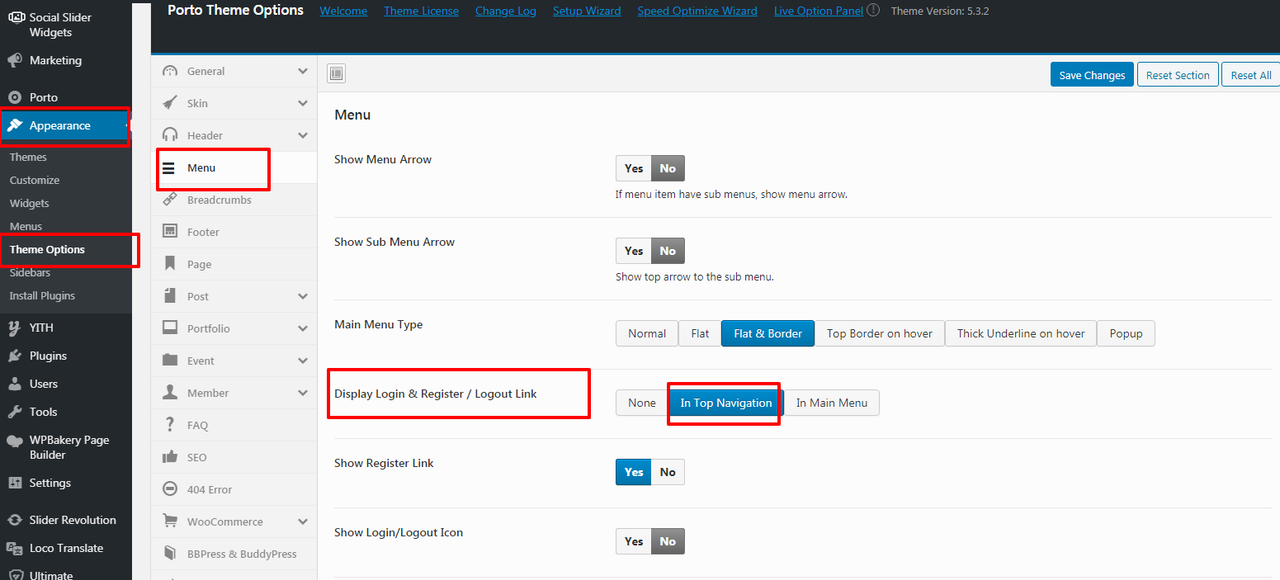Expand the Portfolio section chevron
This screenshot has width=1280, height=580.
(x=302, y=328)
